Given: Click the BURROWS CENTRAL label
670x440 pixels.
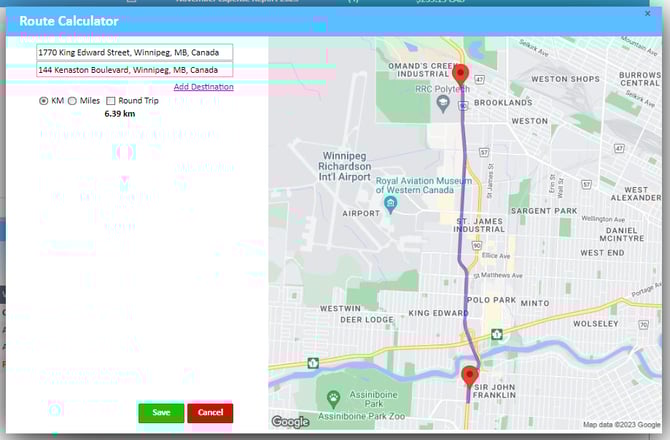Looking at the screenshot, I should (640, 79).
